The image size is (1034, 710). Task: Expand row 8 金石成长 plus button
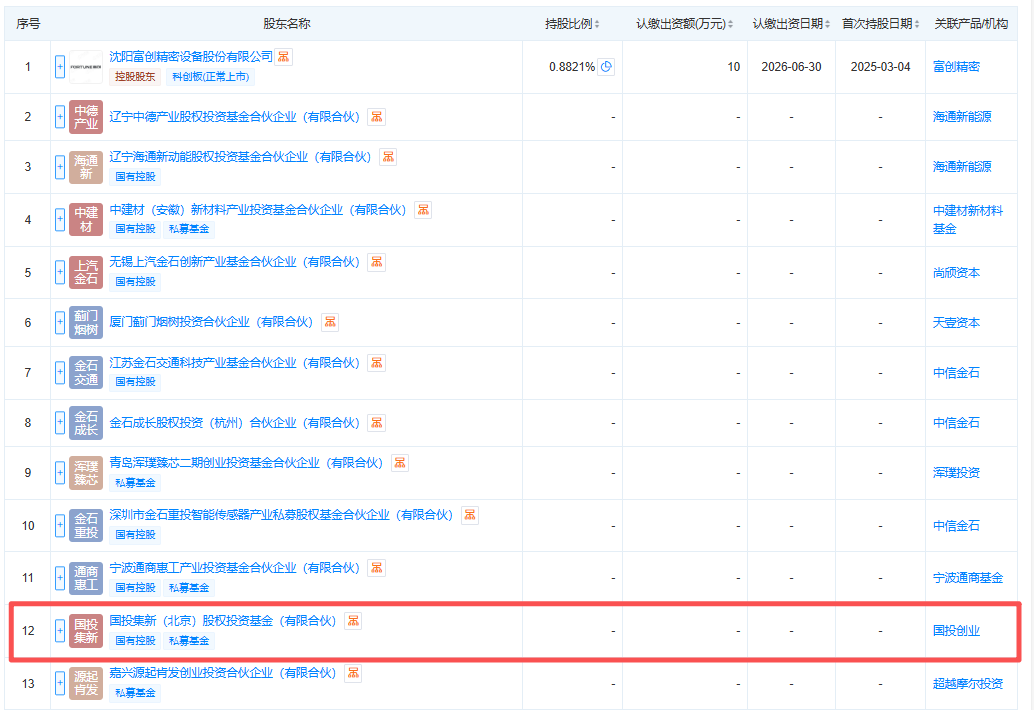(x=60, y=423)
